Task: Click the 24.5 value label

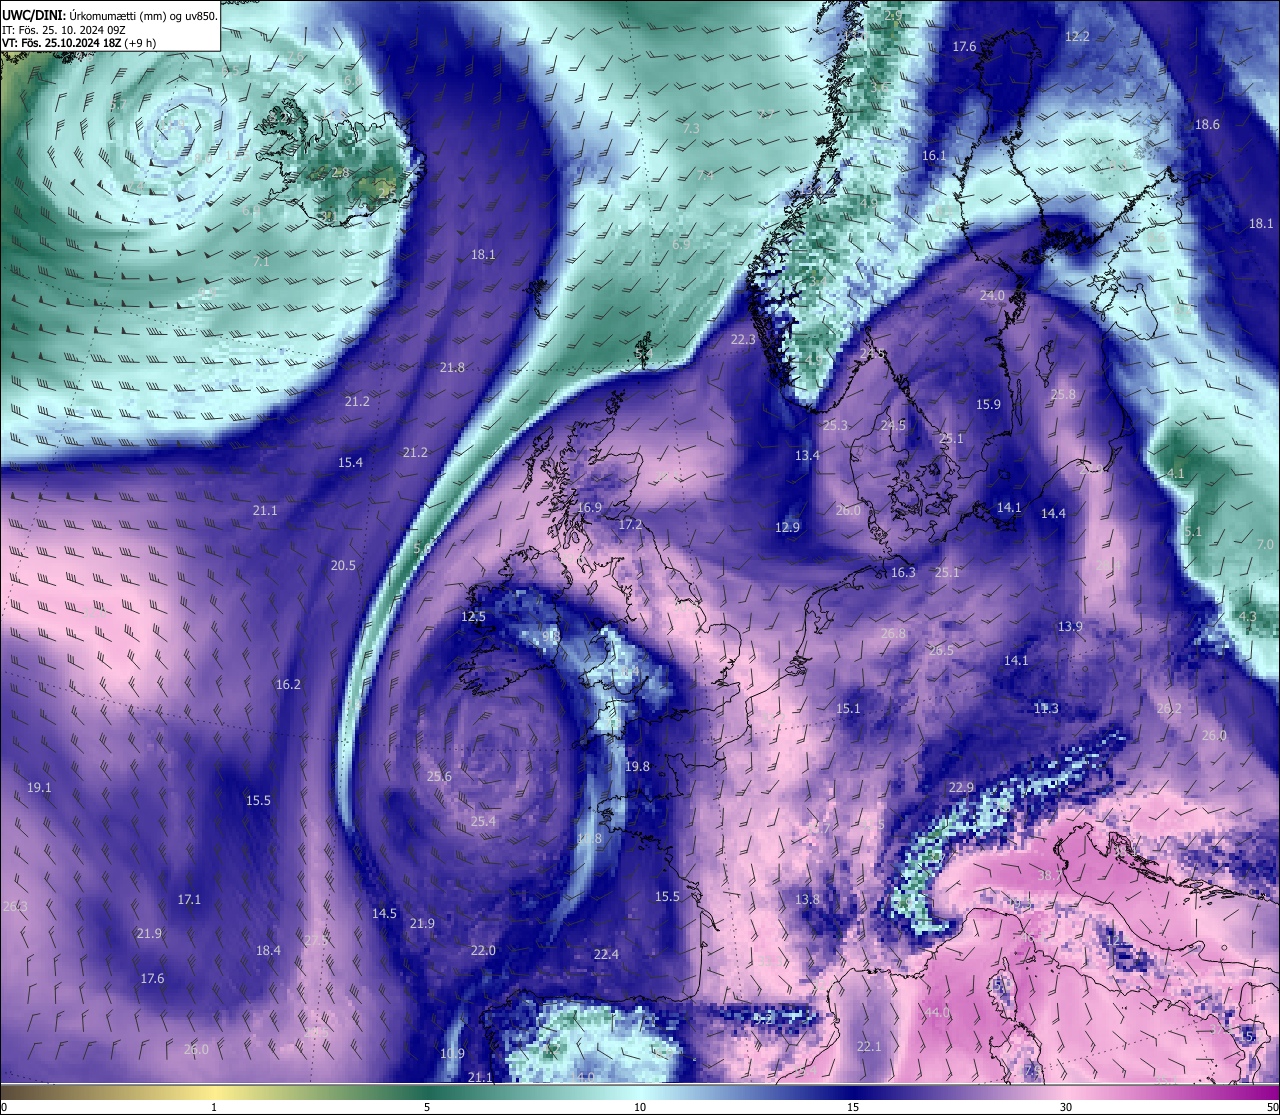Action: [x=893, y=425]
